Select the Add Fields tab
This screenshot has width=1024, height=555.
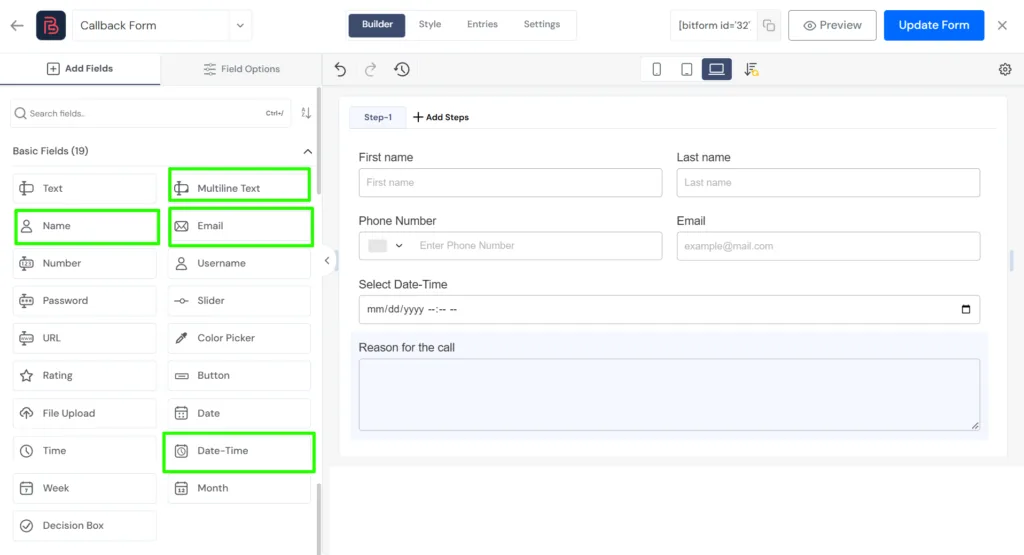coord(80,69)
